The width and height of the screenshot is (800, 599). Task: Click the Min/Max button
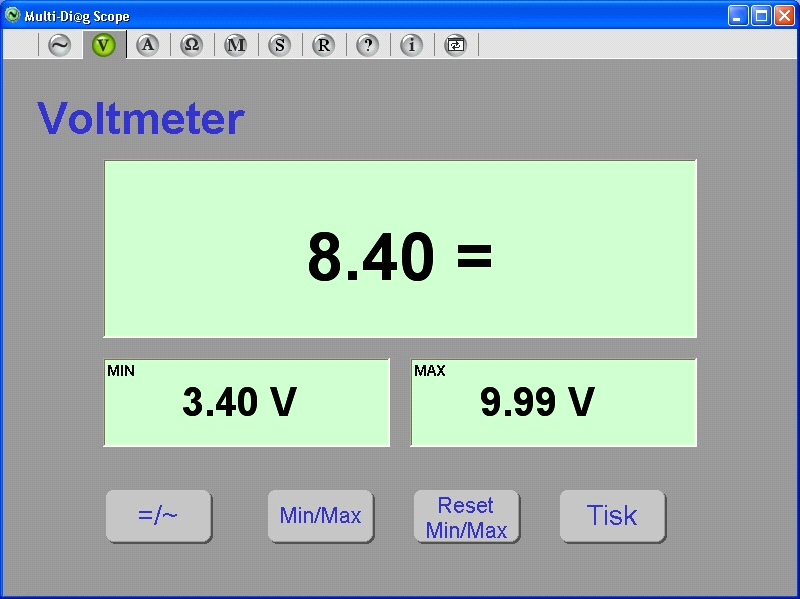[x=321, y=516]
